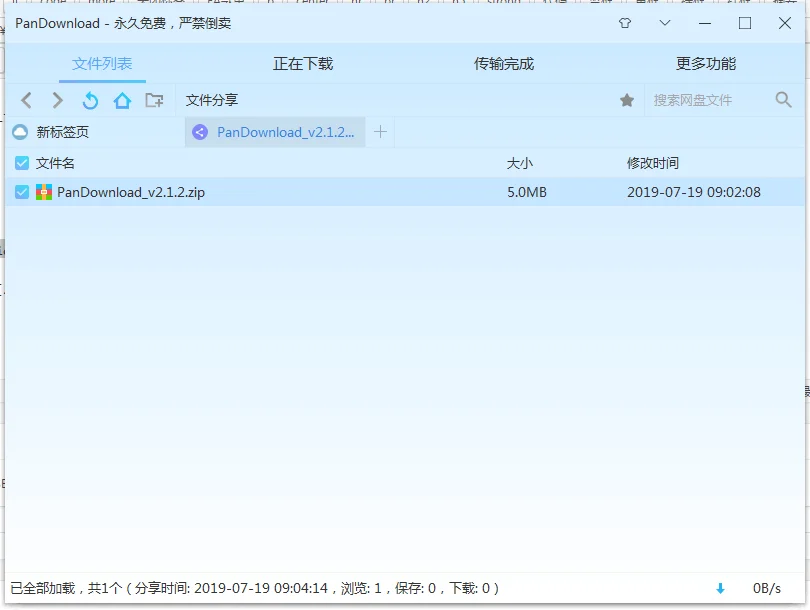Go forward with the right arrow

point(58,100)
